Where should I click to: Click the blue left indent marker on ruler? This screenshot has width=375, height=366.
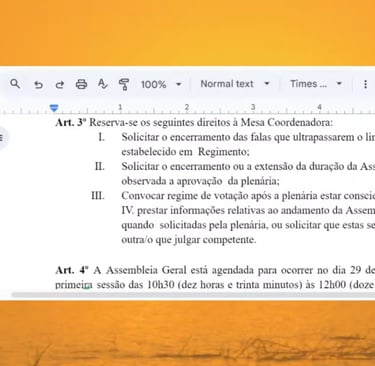(x=54, y=108)
